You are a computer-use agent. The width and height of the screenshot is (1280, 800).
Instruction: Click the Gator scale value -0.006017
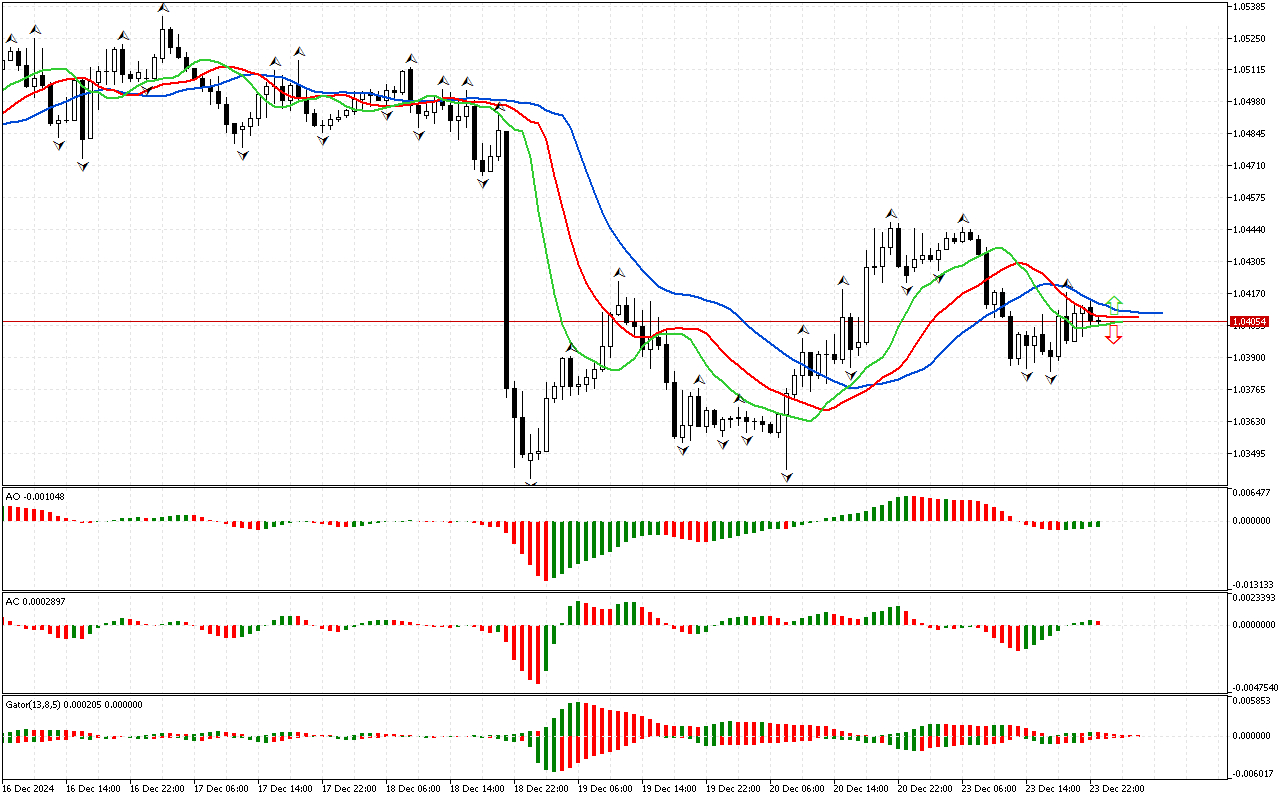point(1253,773)
